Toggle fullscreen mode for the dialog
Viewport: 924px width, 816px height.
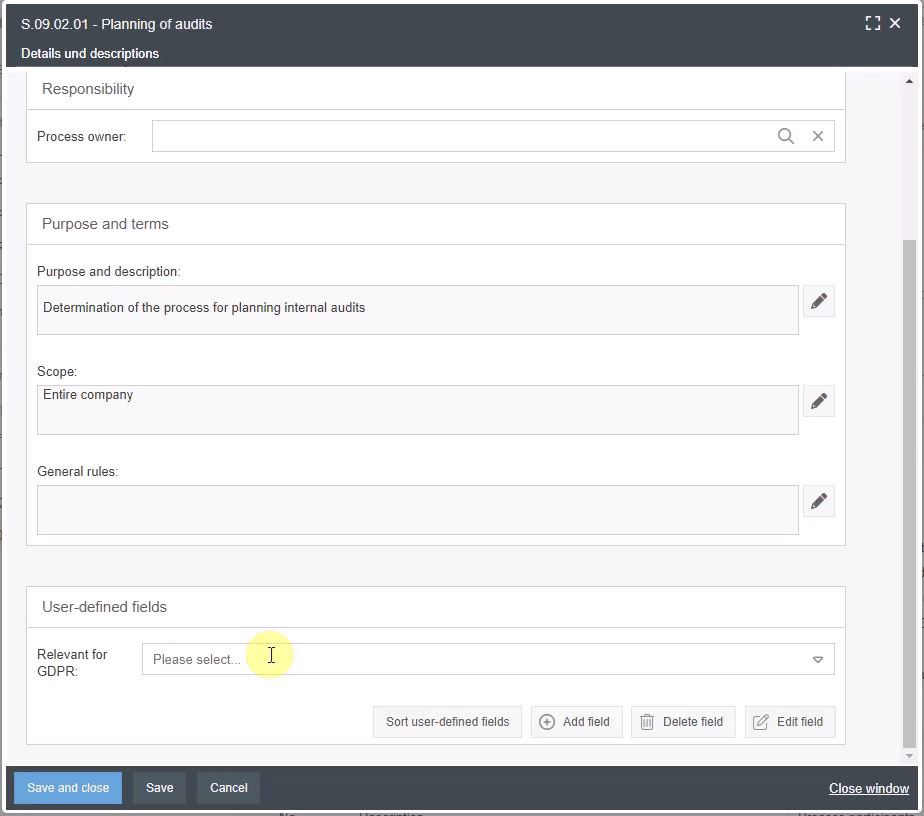point(872,23)
